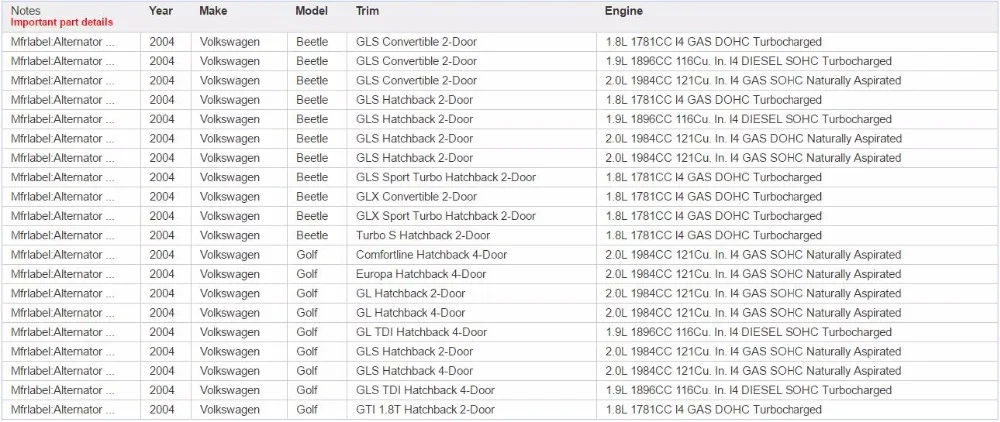Viewport: 1000px width, 422px height.
Task: Select the GLS Sport Turbo Hatchback 2-Door row
Action: click(500, 177)
